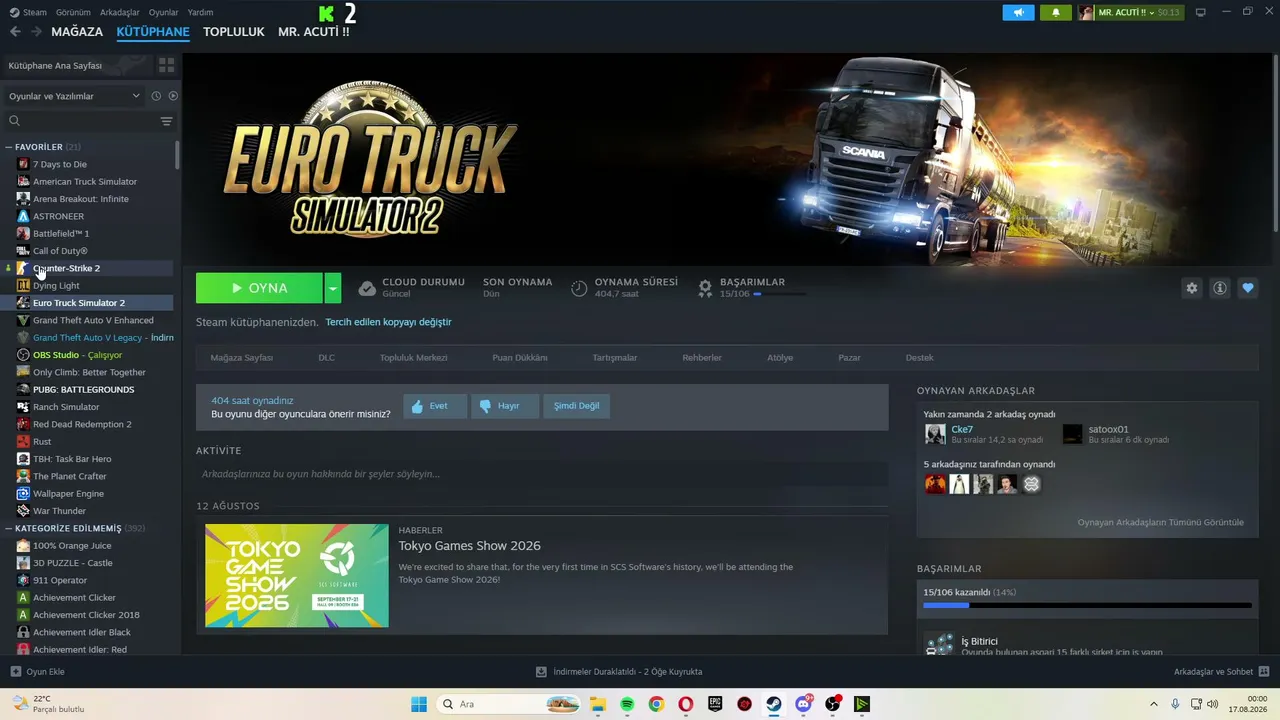Click the Wallpaper Engine icon in sidebar

point(23,494)
